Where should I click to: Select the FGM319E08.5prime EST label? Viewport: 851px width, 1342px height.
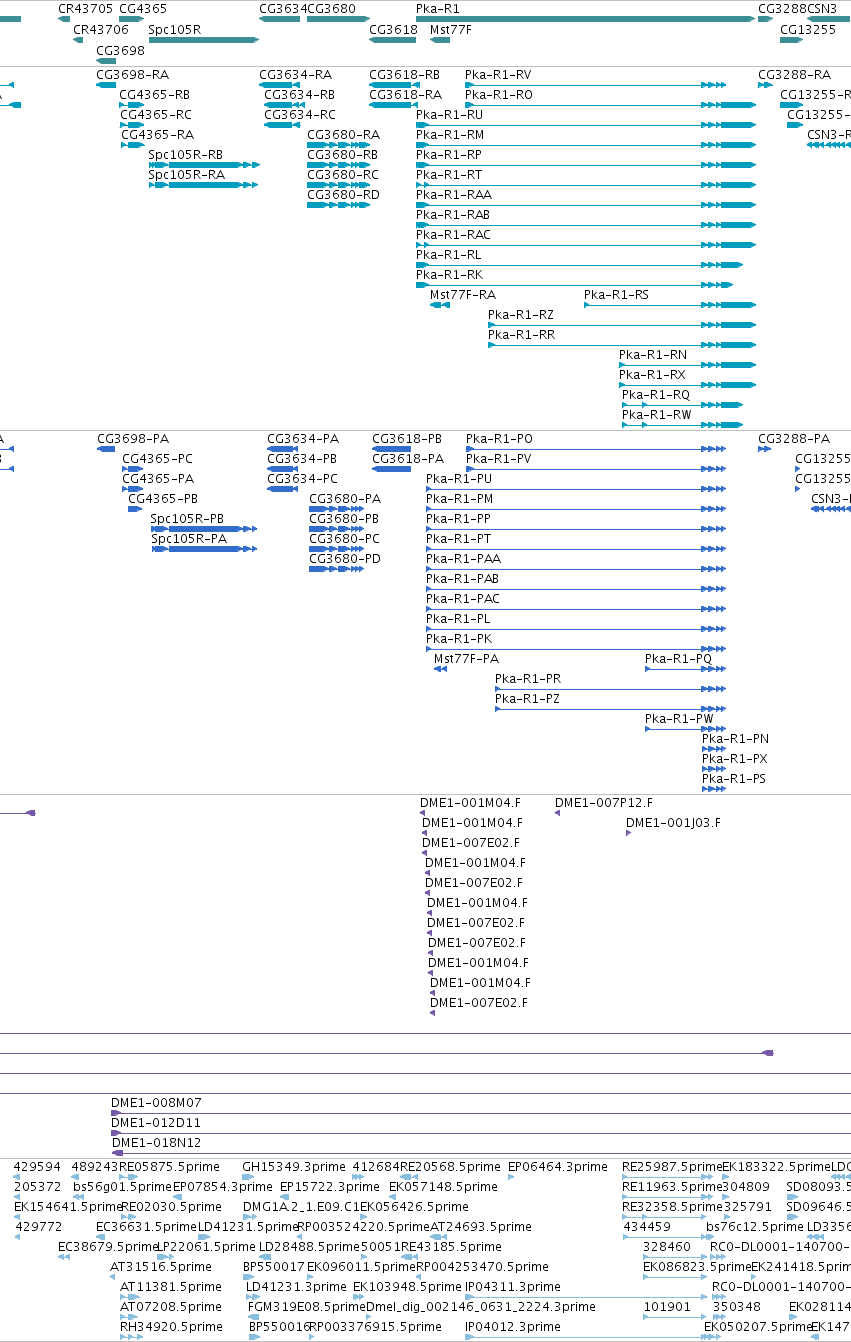307,1306
